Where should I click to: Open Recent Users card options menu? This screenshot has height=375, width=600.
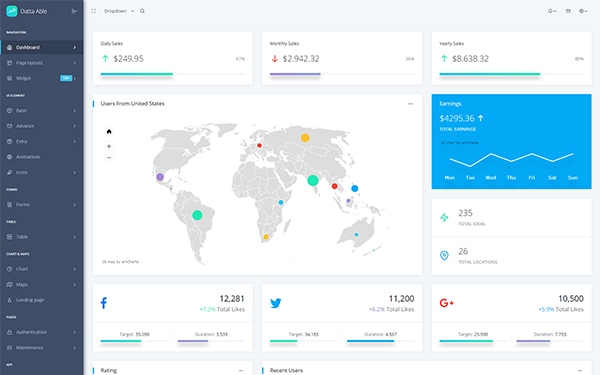[580, 370]
